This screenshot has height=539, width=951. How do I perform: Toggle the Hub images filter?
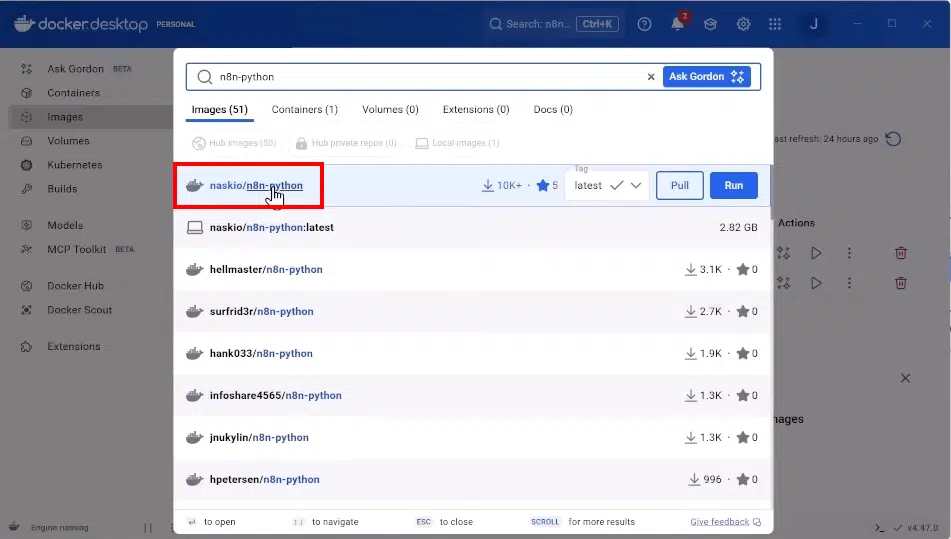point(234,143)
